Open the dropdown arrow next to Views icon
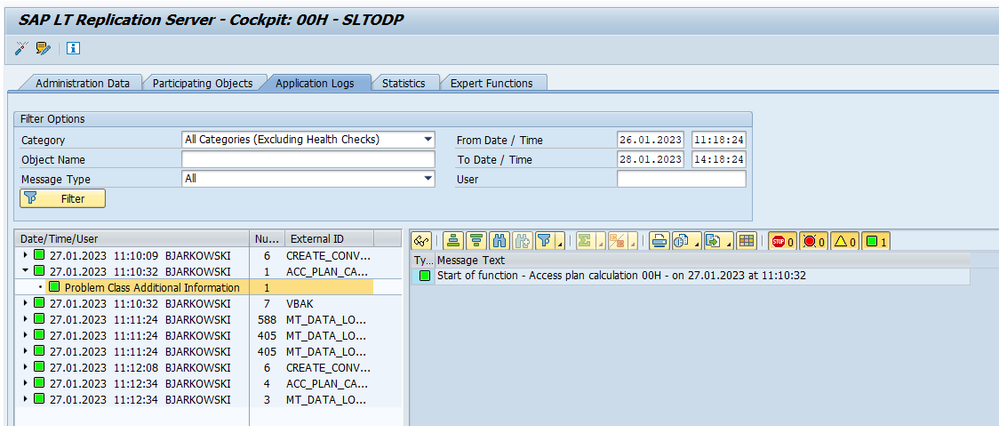Viewport: 999px width, 426px height. pos(697,243)
